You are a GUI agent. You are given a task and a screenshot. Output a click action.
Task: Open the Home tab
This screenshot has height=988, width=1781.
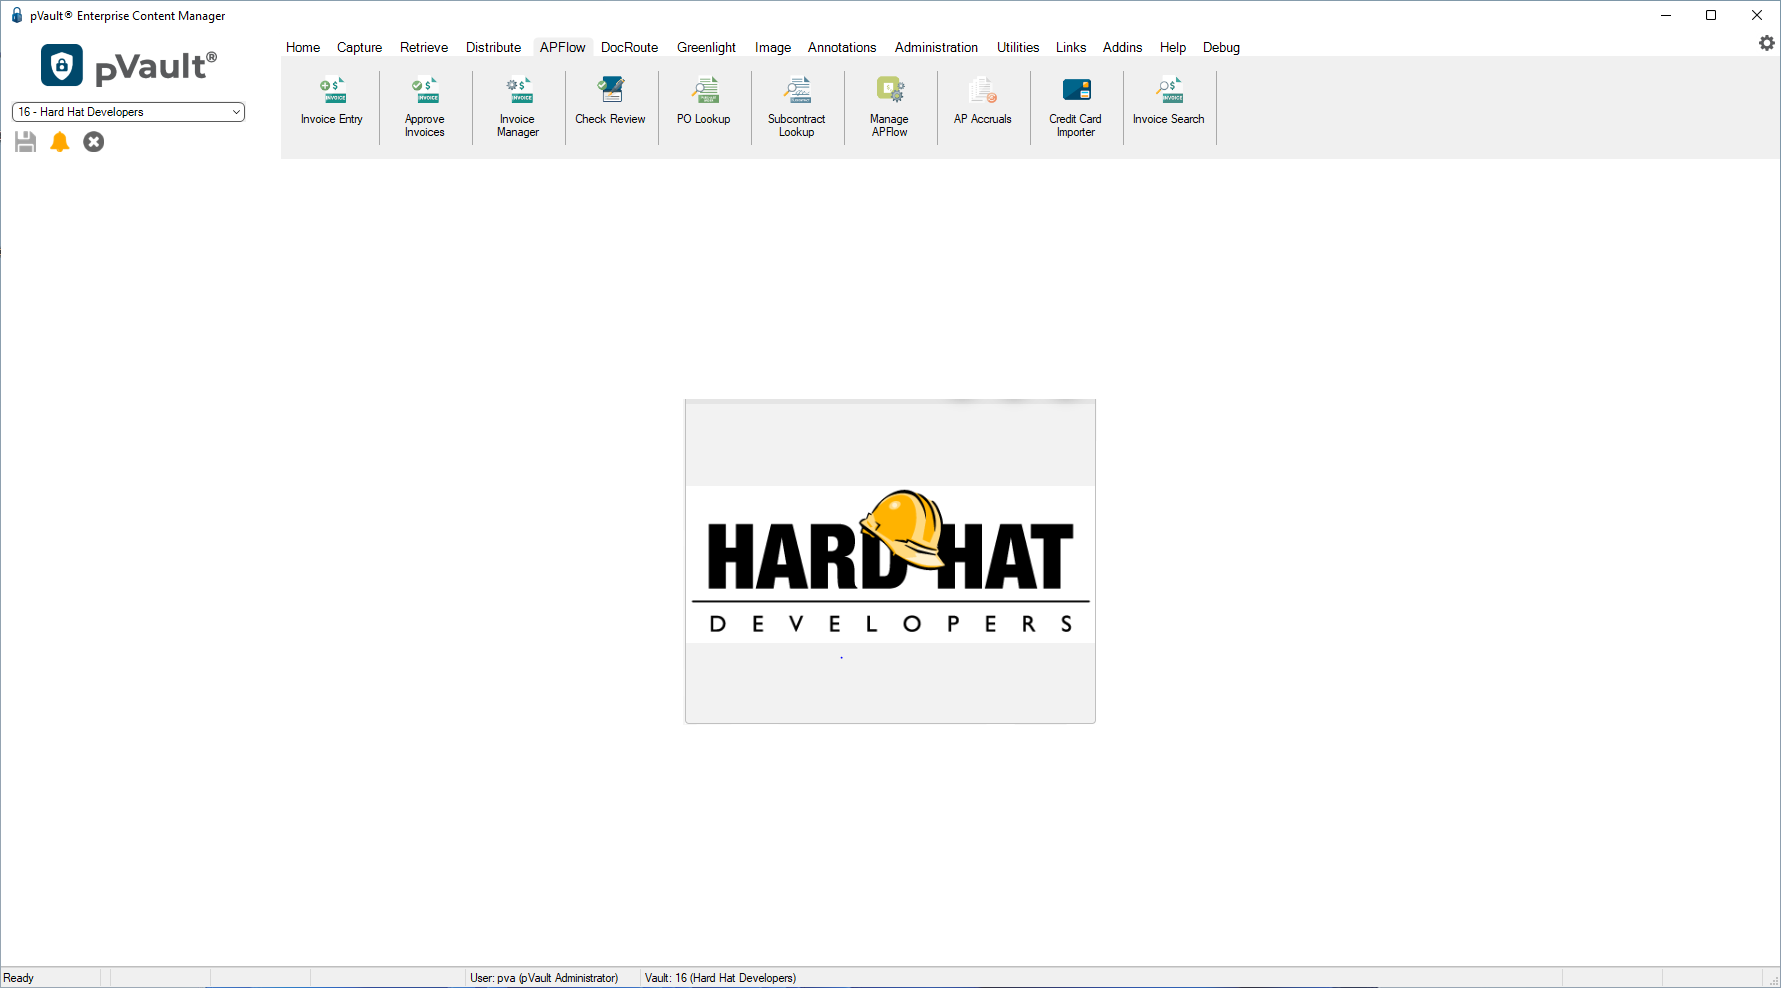(x=303, y=47)
